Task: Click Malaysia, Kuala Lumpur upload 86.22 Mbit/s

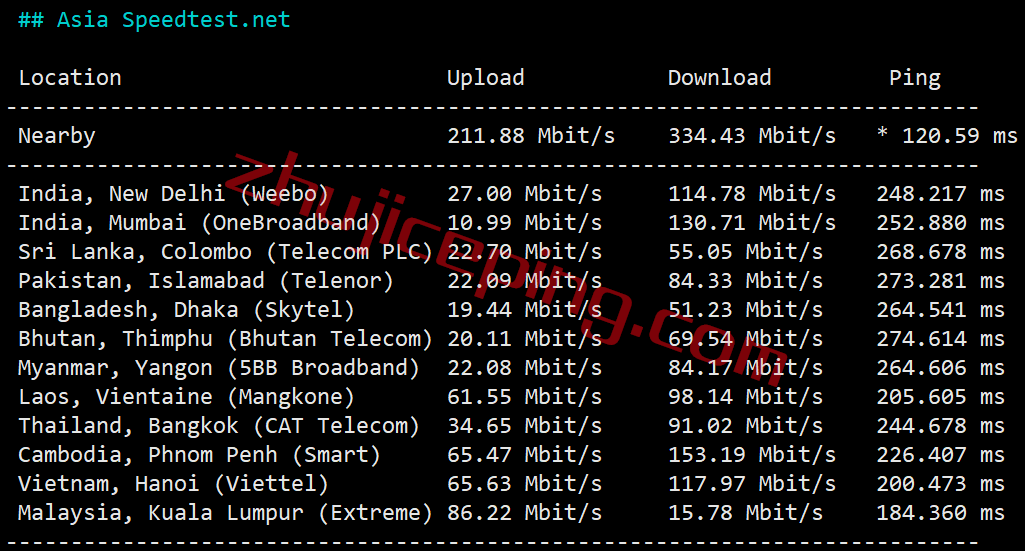Action: tap(524, 513)
